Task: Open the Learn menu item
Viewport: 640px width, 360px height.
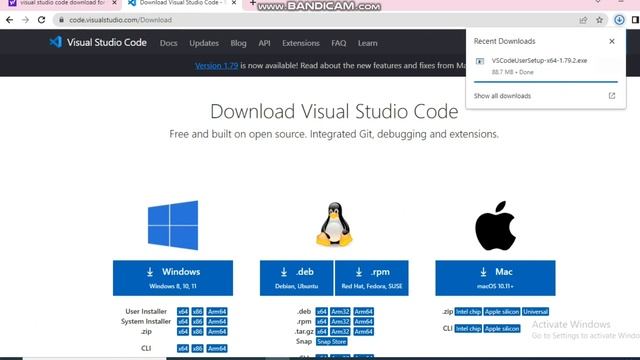Action: (x=368, y=43)
